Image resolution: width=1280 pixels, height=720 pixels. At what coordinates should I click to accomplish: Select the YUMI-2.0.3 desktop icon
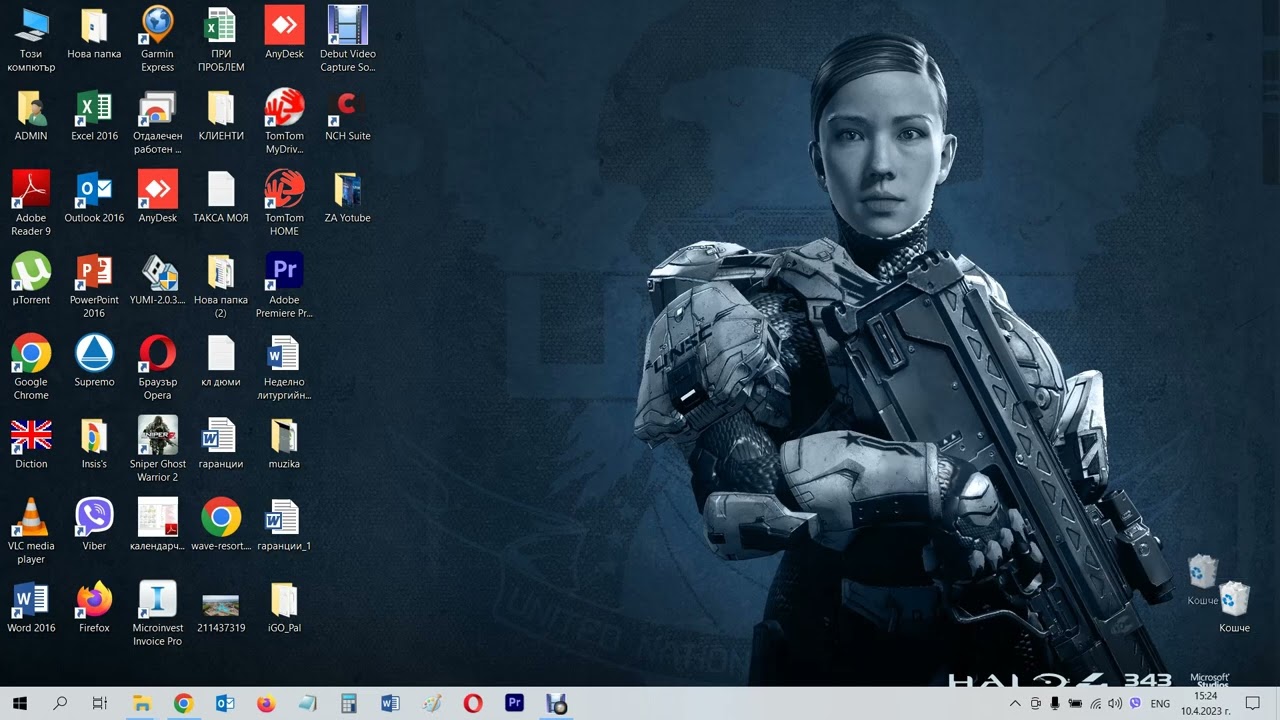point(157,280)
